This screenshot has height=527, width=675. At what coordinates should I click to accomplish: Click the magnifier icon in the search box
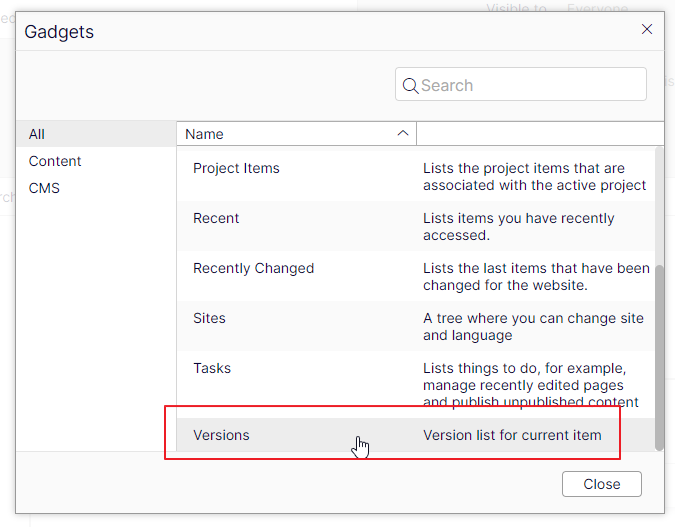[x=410, y=86]
